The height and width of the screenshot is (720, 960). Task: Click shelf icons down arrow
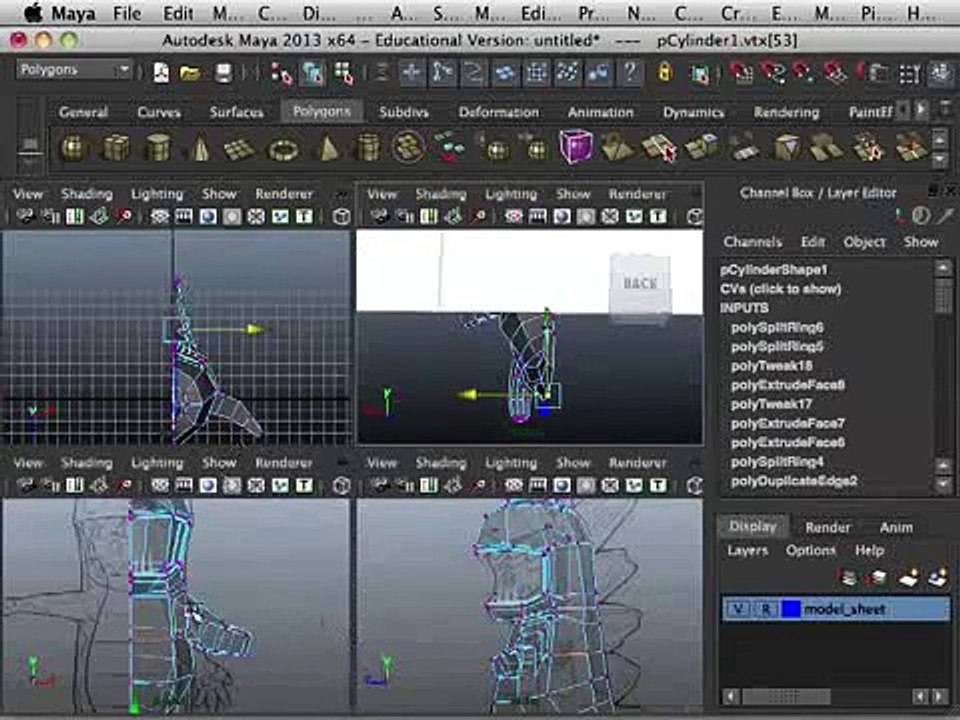940,160
